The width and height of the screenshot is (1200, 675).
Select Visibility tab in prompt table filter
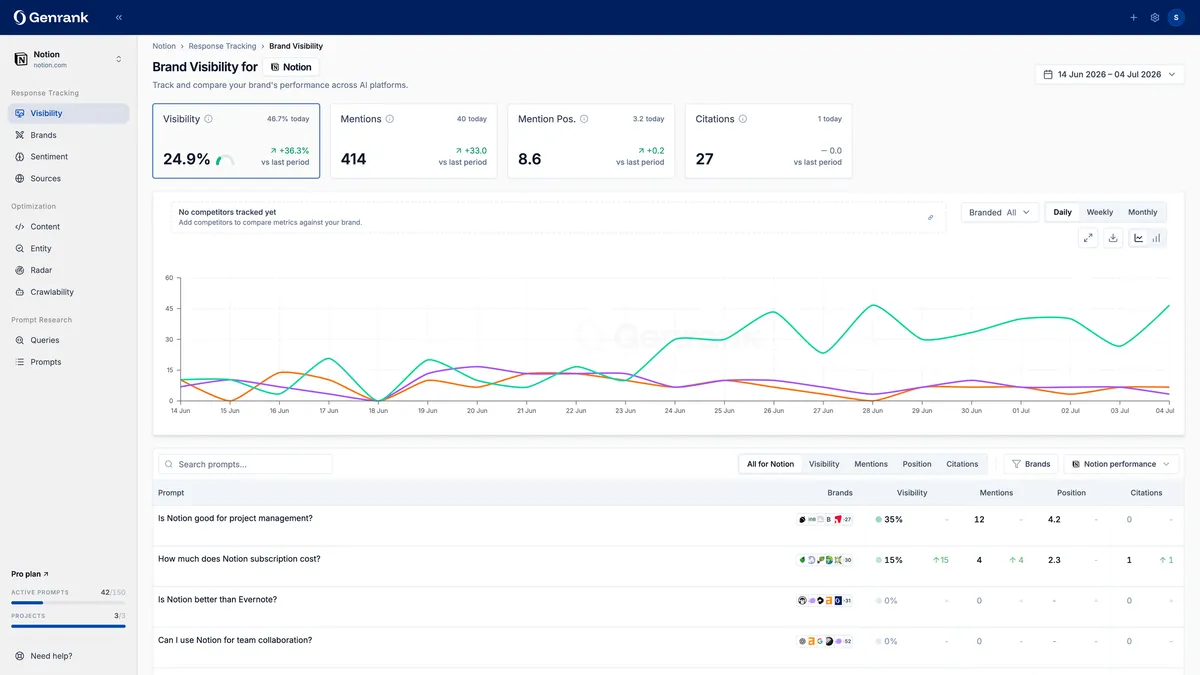coord(824,464)
